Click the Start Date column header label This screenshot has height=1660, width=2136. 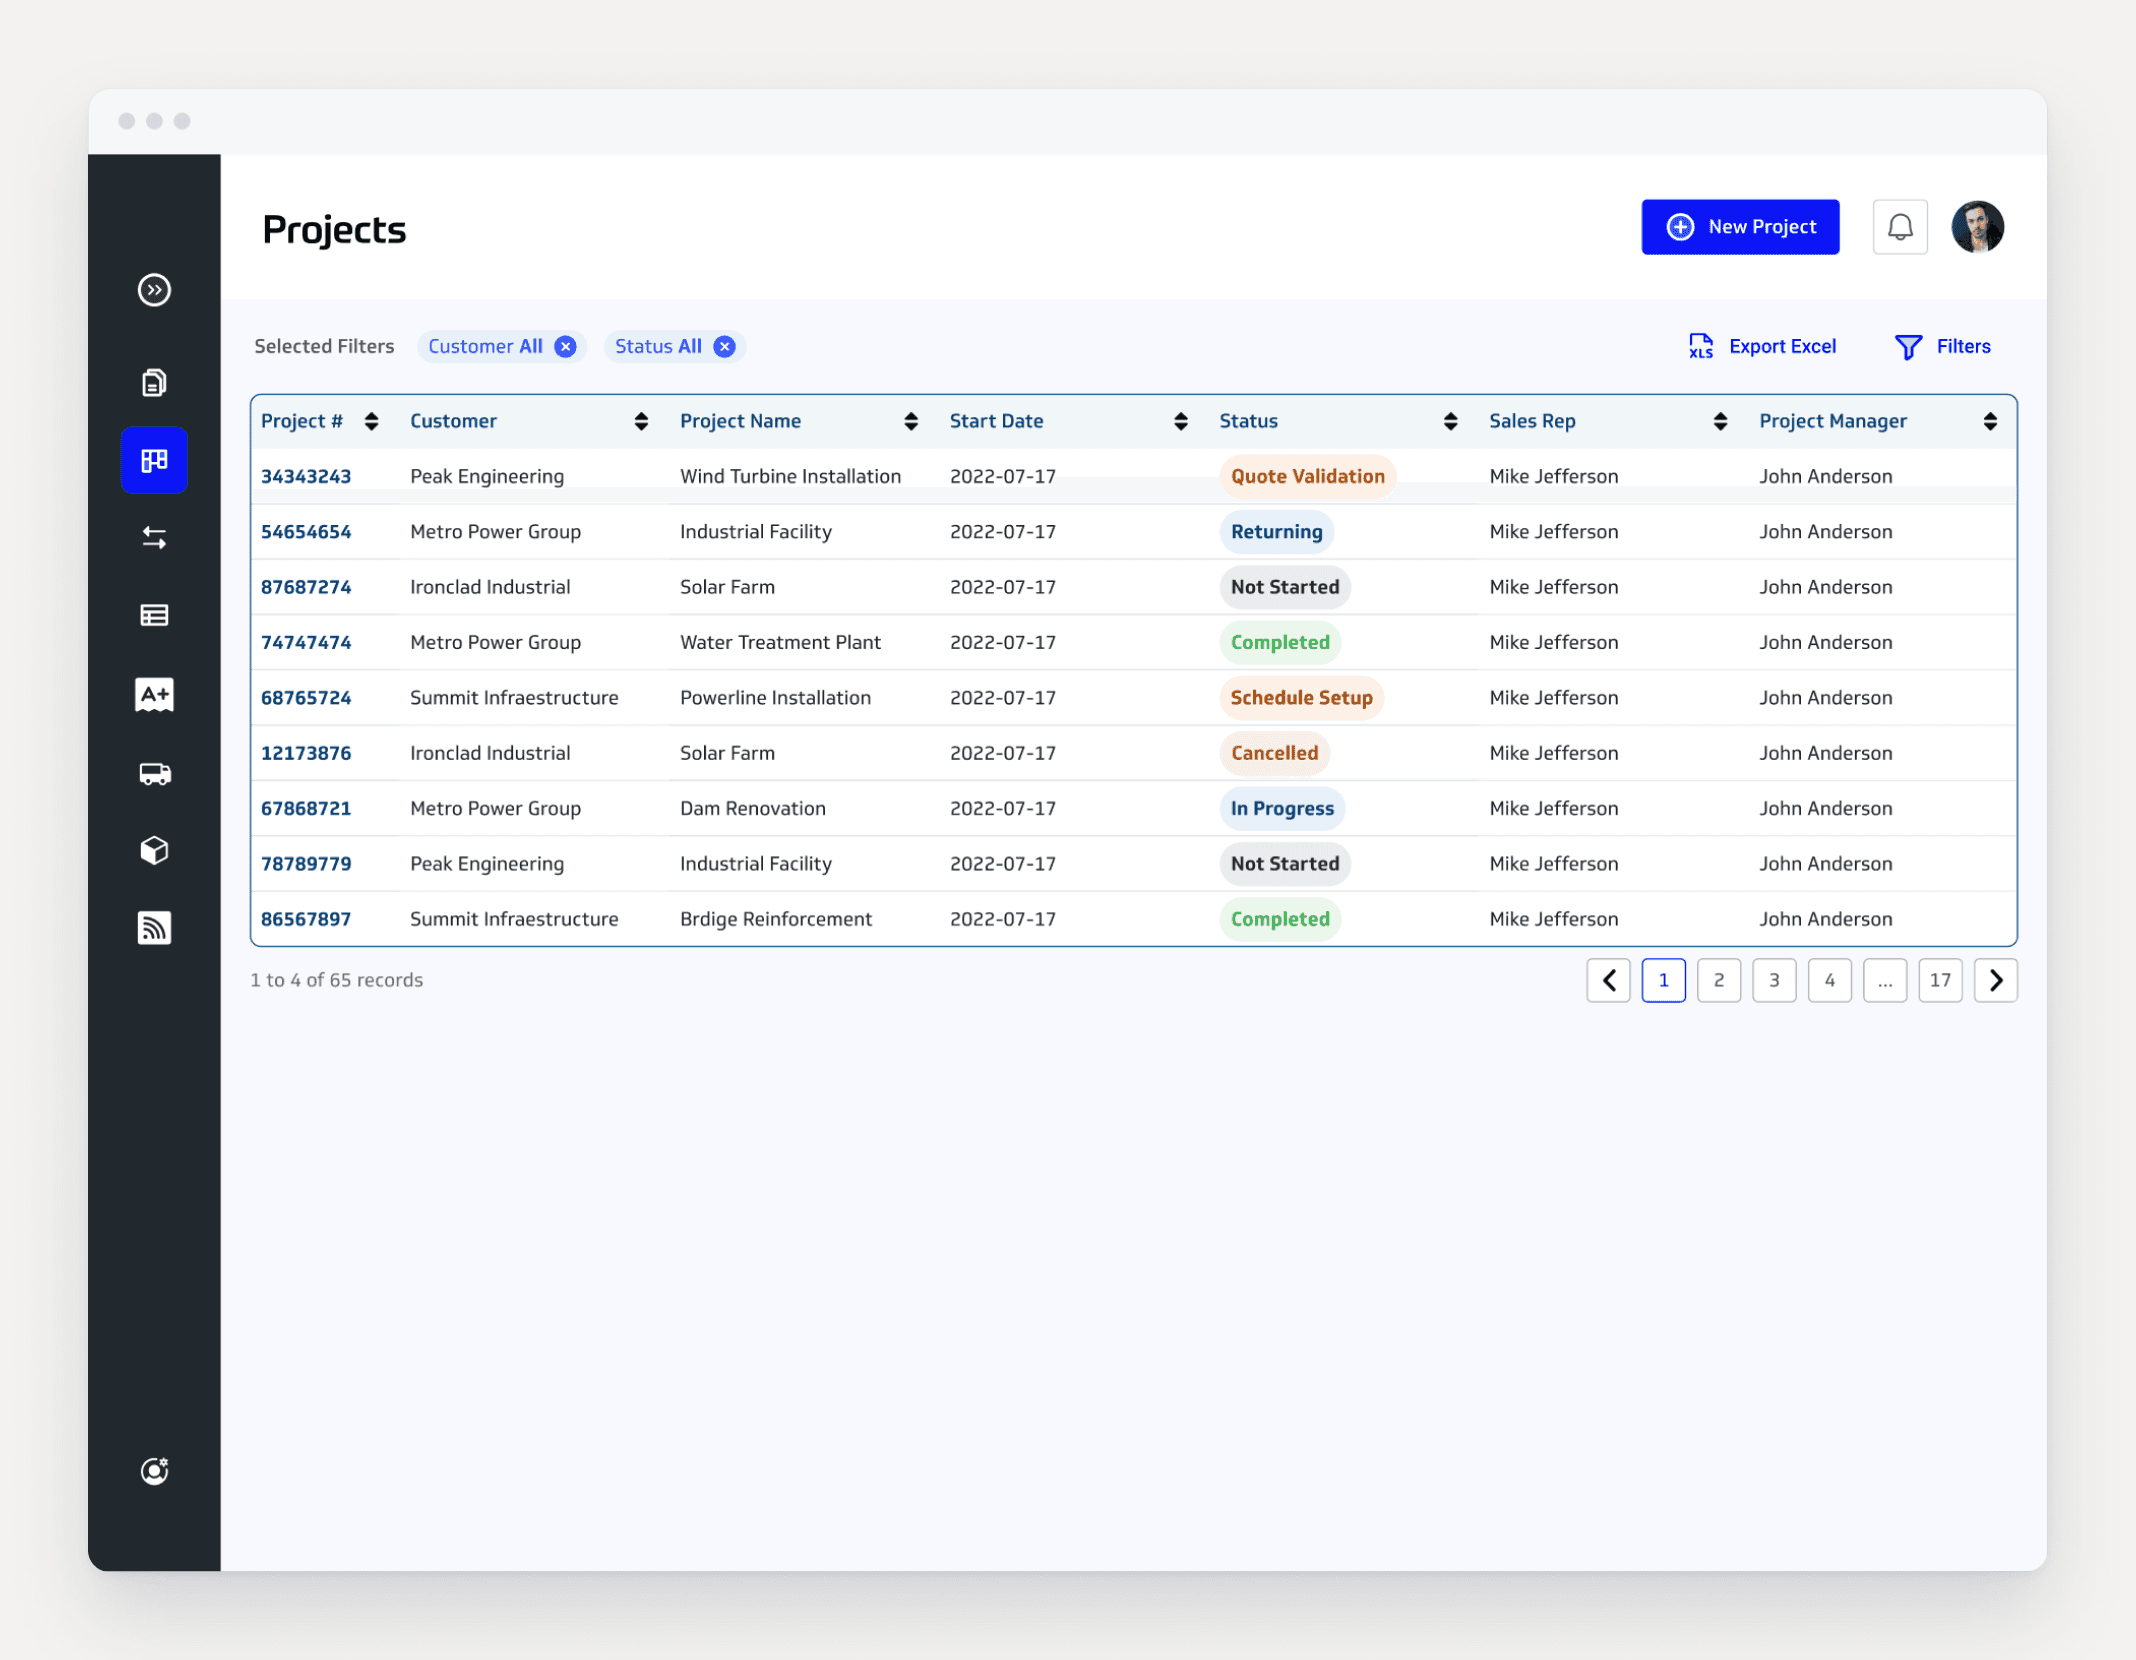click(996, 421)
